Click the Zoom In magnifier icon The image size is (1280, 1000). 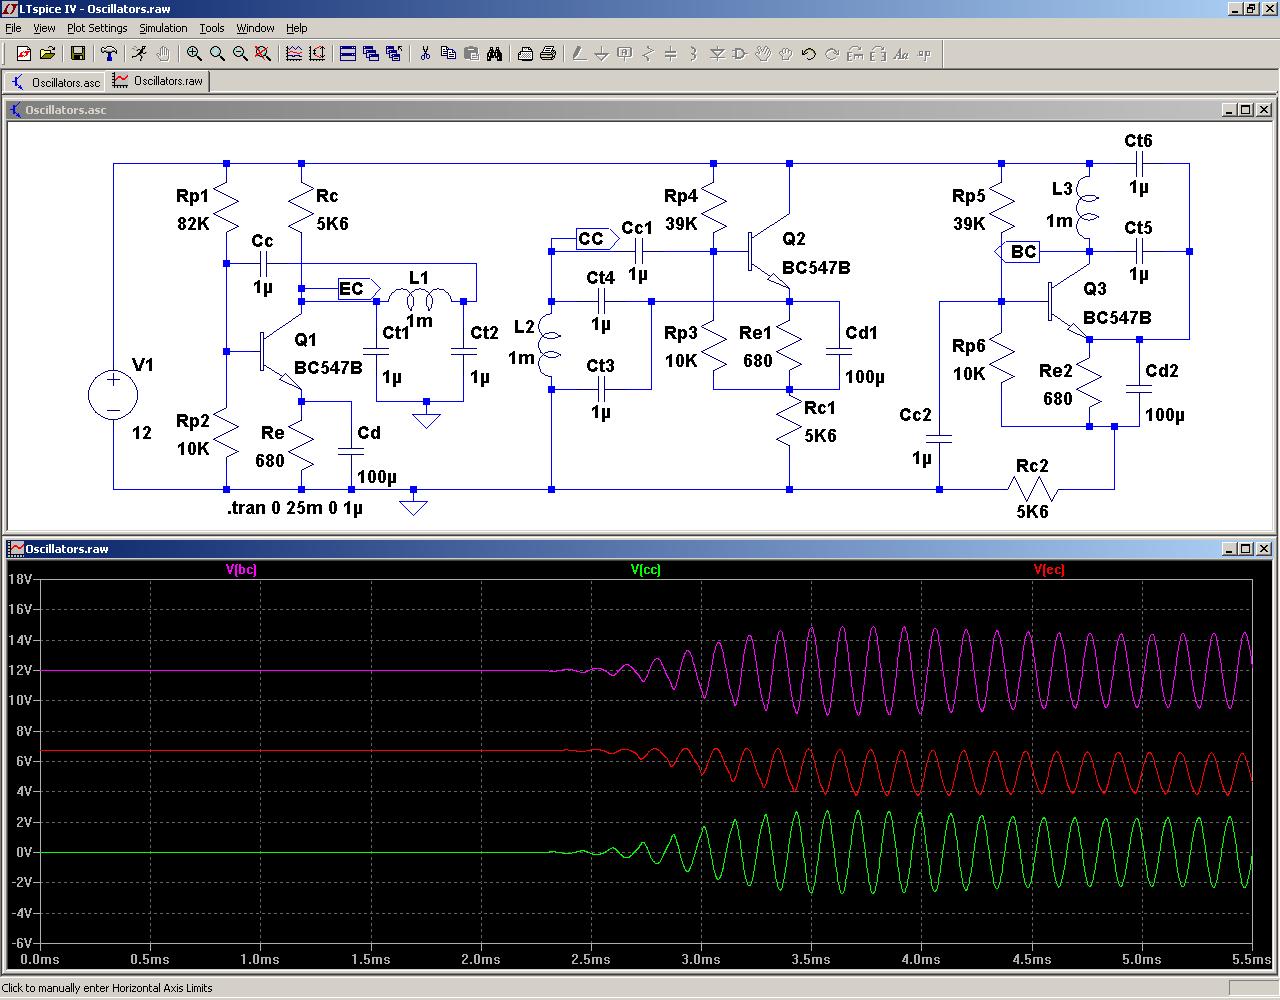coord(194,54)
